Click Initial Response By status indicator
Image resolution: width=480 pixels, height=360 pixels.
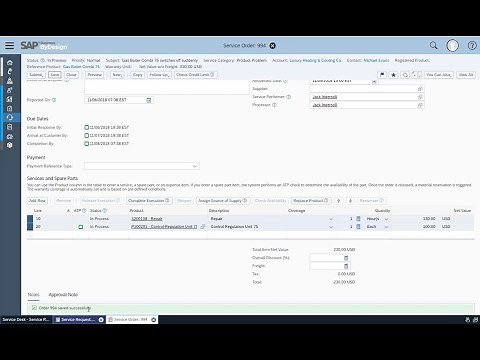pos(87,127)
